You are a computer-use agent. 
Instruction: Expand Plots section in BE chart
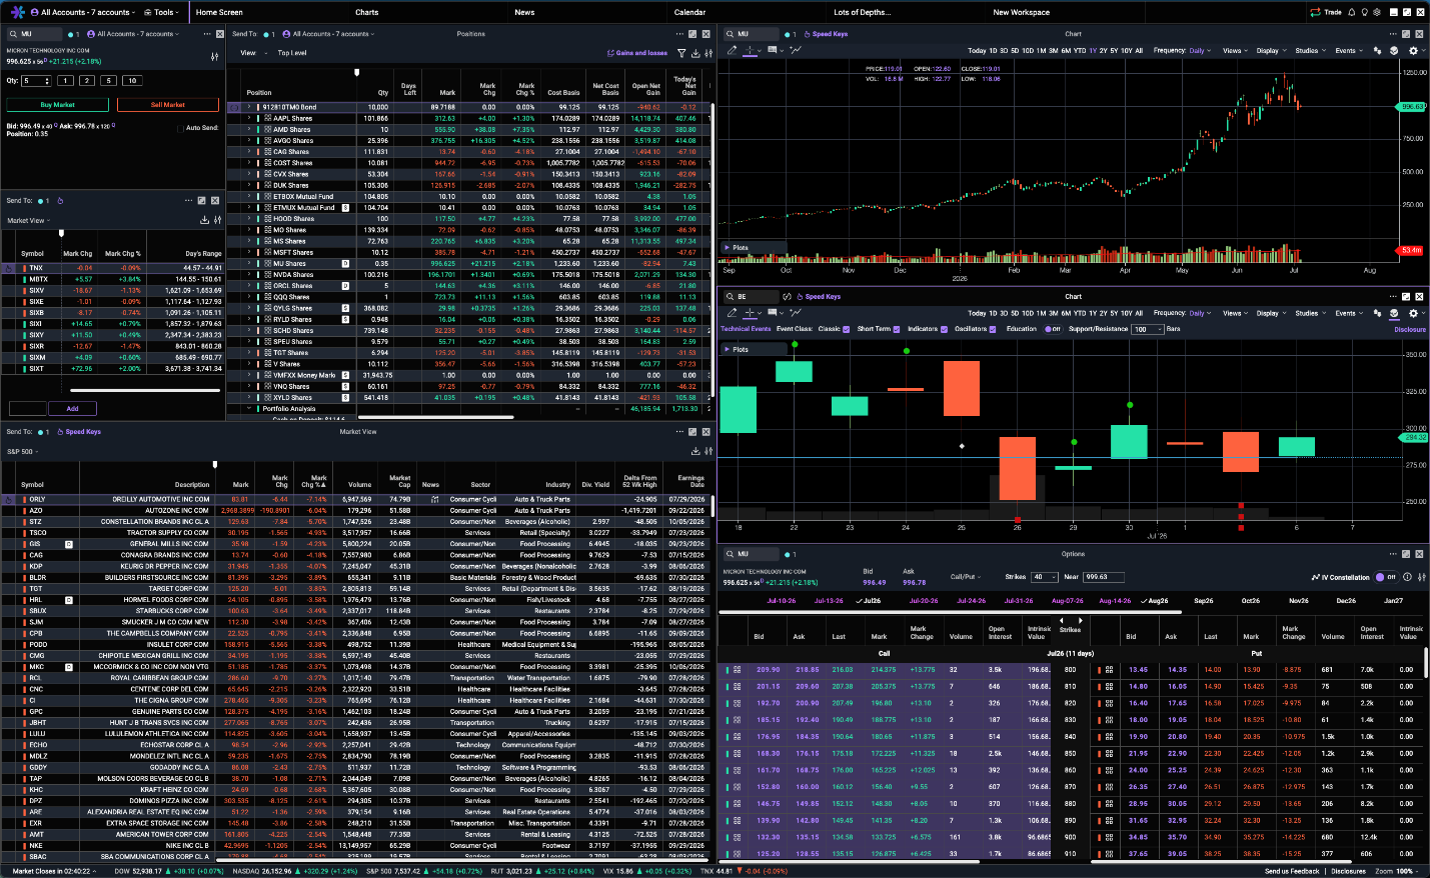[x=727, y=350]
